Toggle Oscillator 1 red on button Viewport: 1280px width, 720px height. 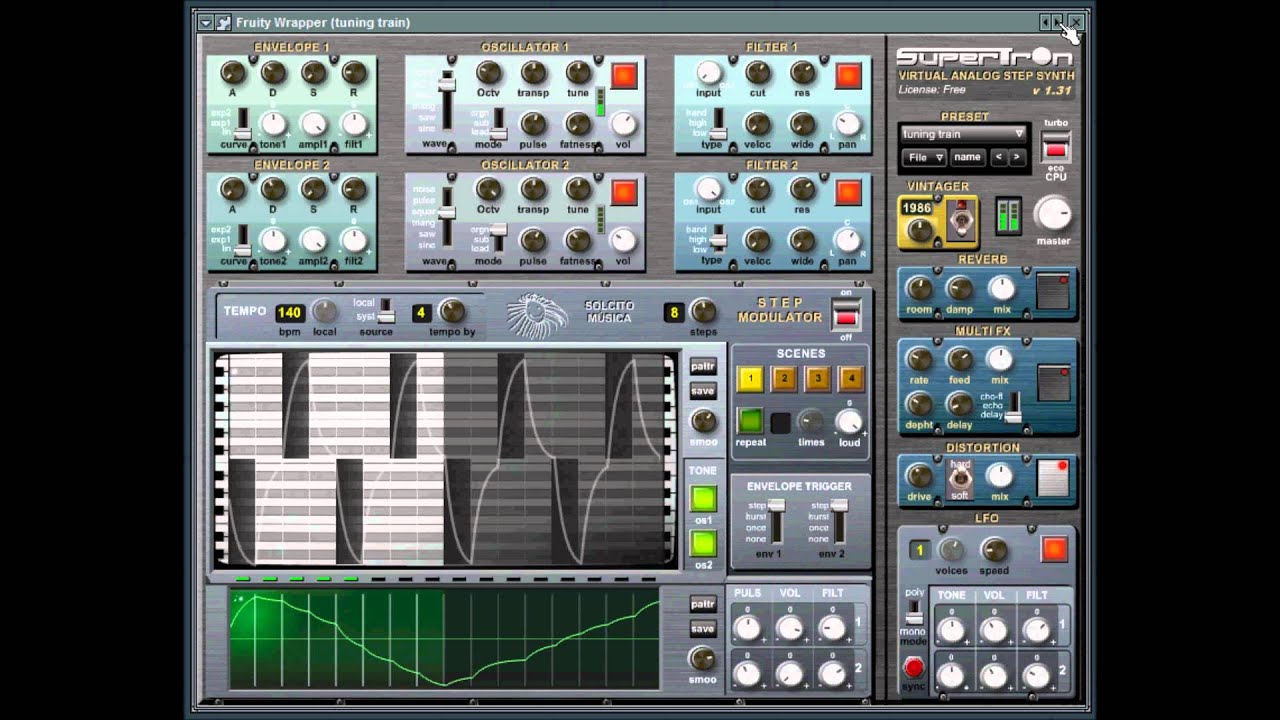pyautogui.click(x=624, y=76)
